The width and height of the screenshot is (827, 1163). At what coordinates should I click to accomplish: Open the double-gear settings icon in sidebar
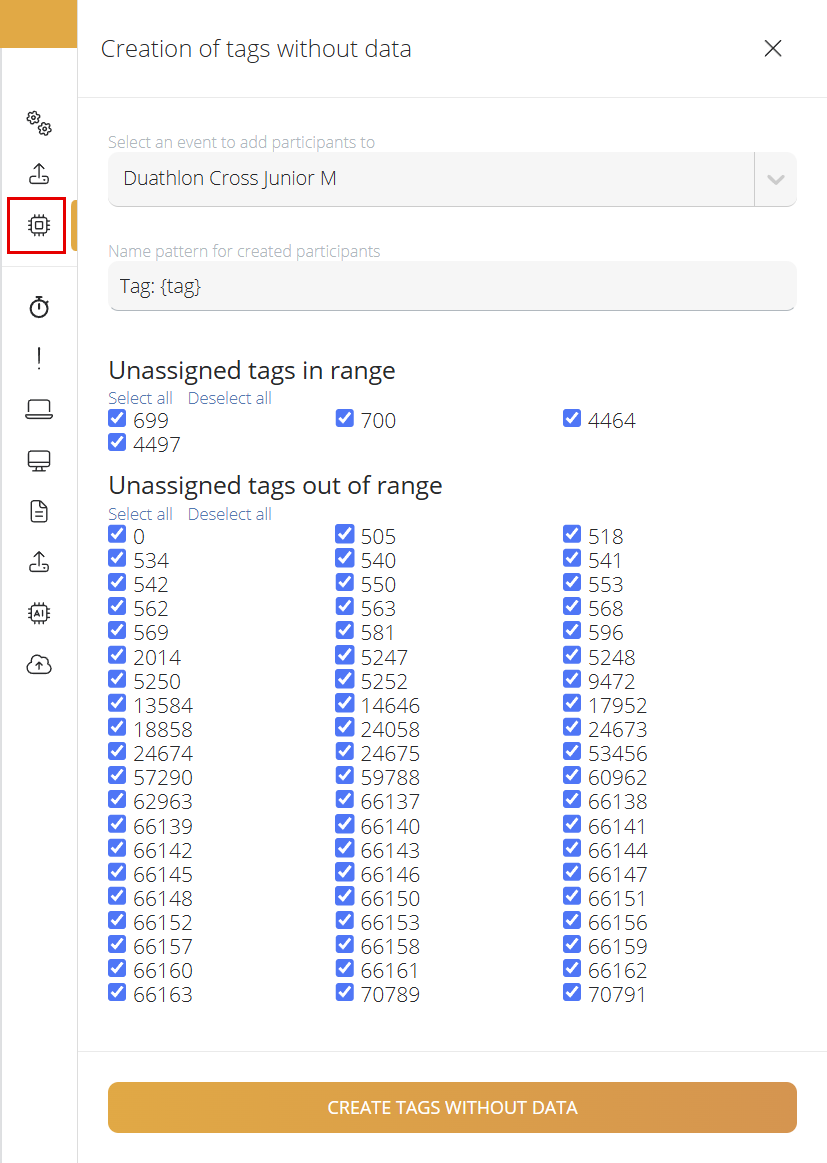(39, 123)
